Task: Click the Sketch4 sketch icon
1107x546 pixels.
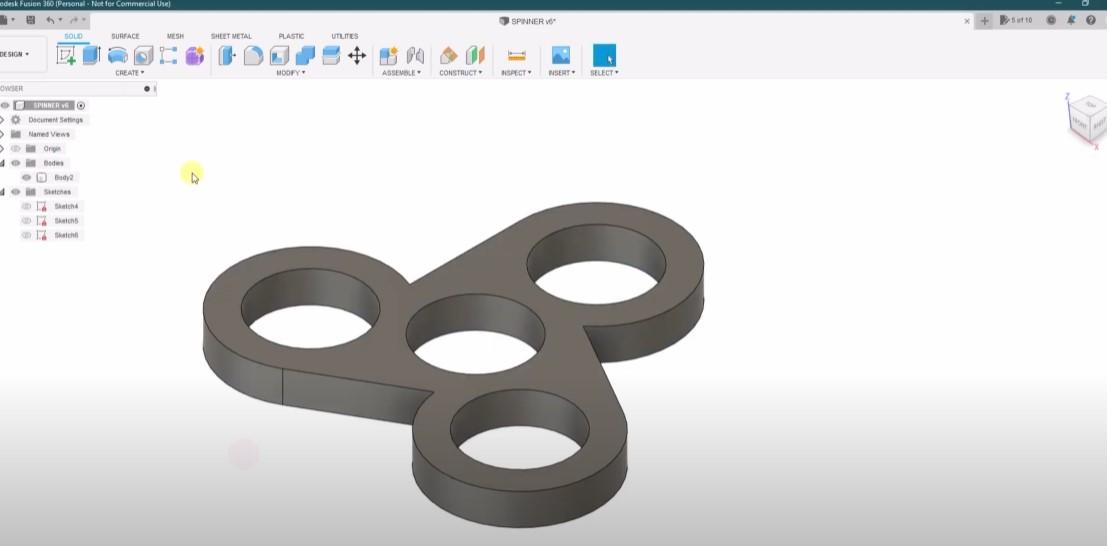Action: pyautogui.click(x=42, y=206)
